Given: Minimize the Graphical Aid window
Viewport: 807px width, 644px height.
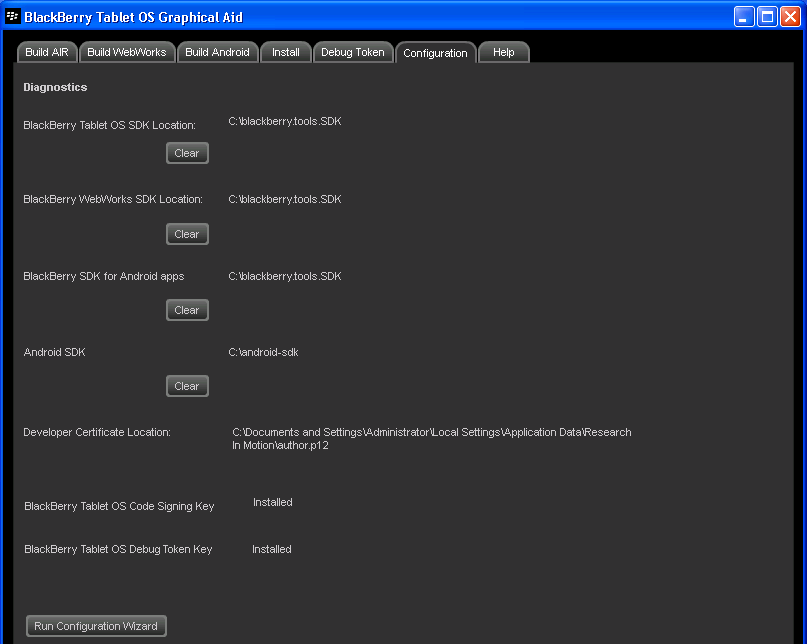Looking at the screenshot, I should [x=744, y=16].
